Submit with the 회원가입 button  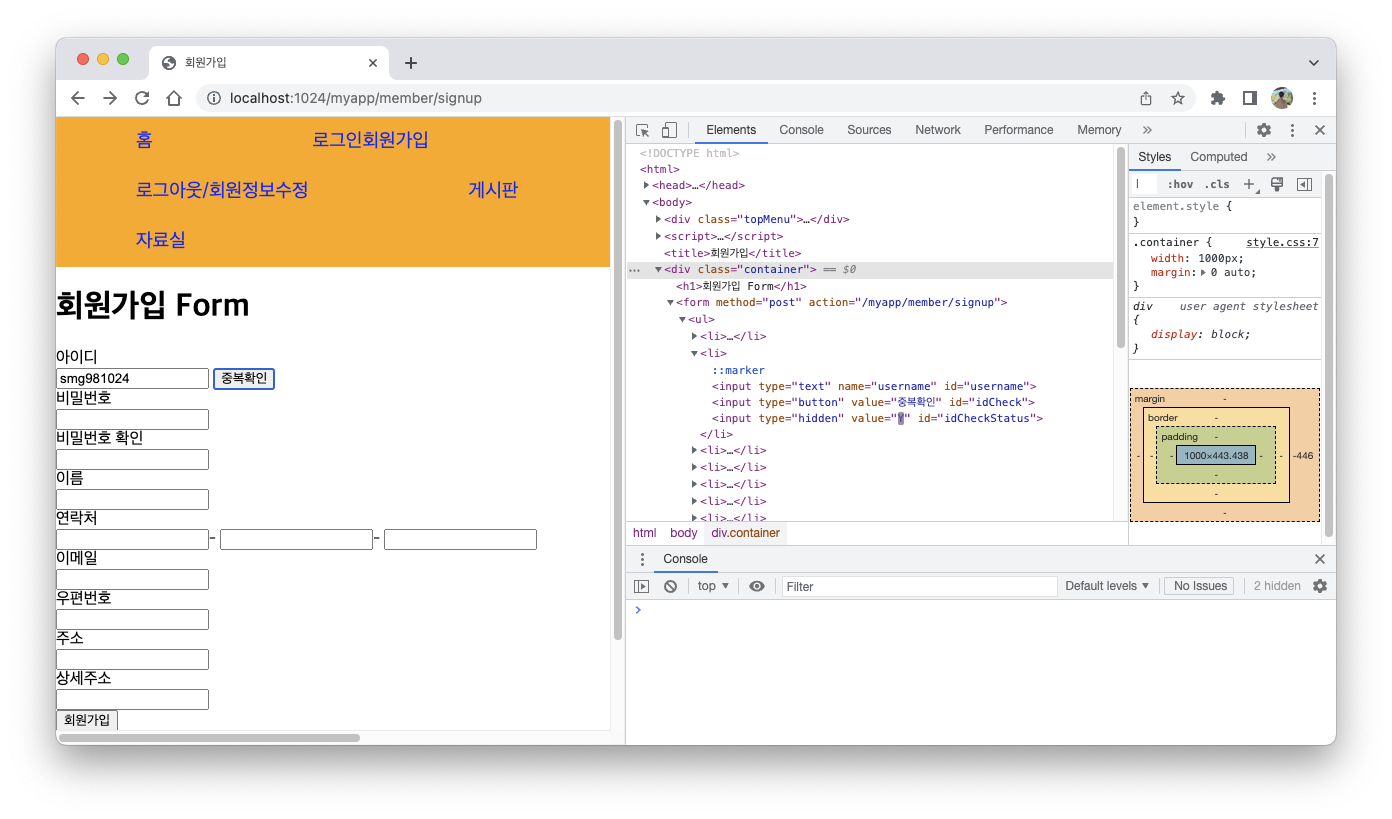coord(87,720)
